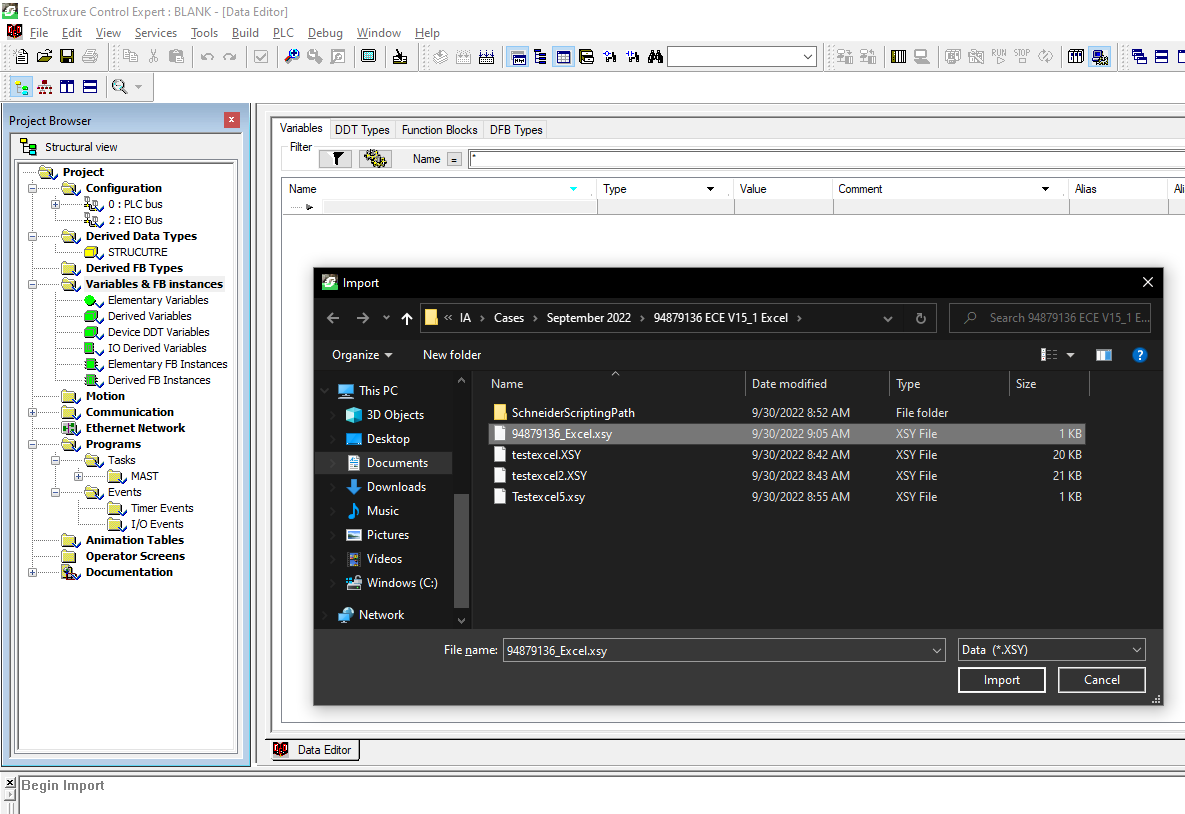Click the refresh folder button
The height and width of the screenshot is (814, 1185).
920,318
